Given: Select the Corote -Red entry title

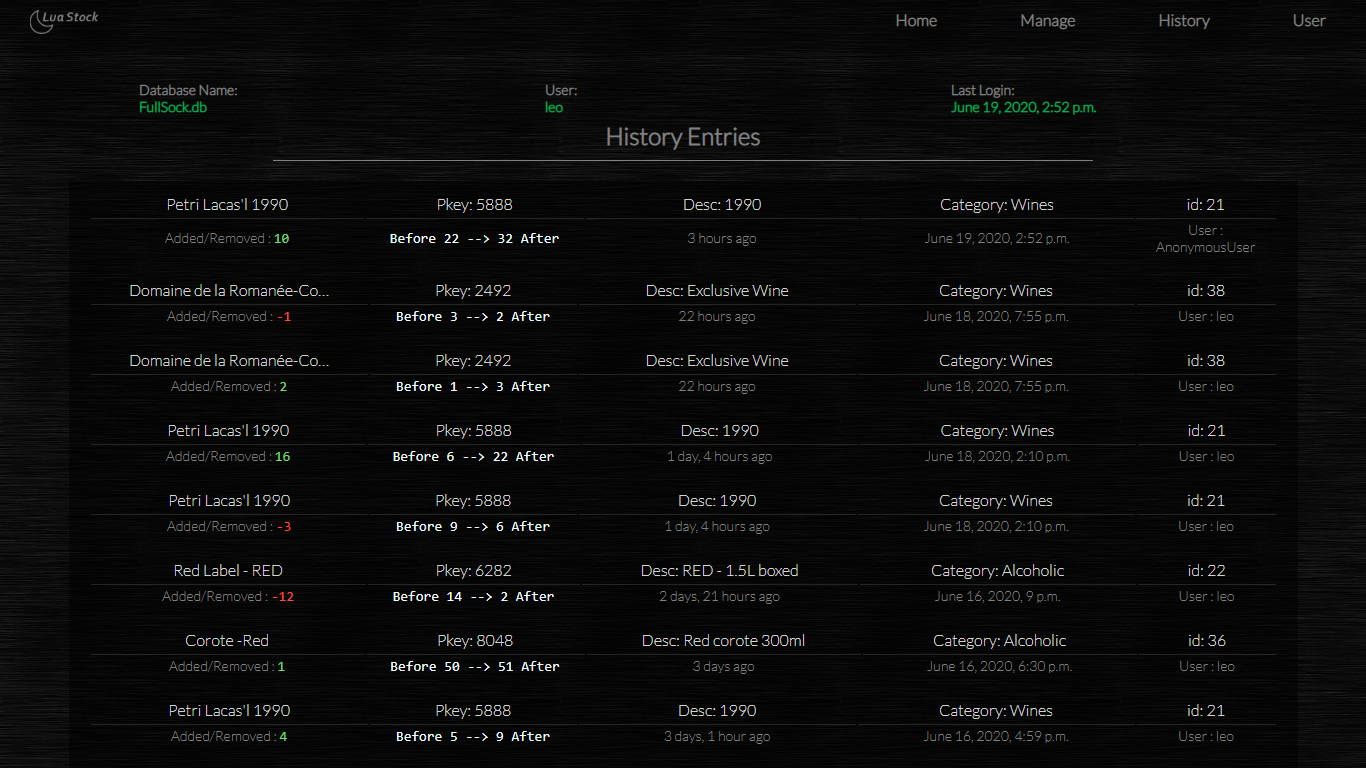Looking at the screenshot, I should click(x=227, y=641).
